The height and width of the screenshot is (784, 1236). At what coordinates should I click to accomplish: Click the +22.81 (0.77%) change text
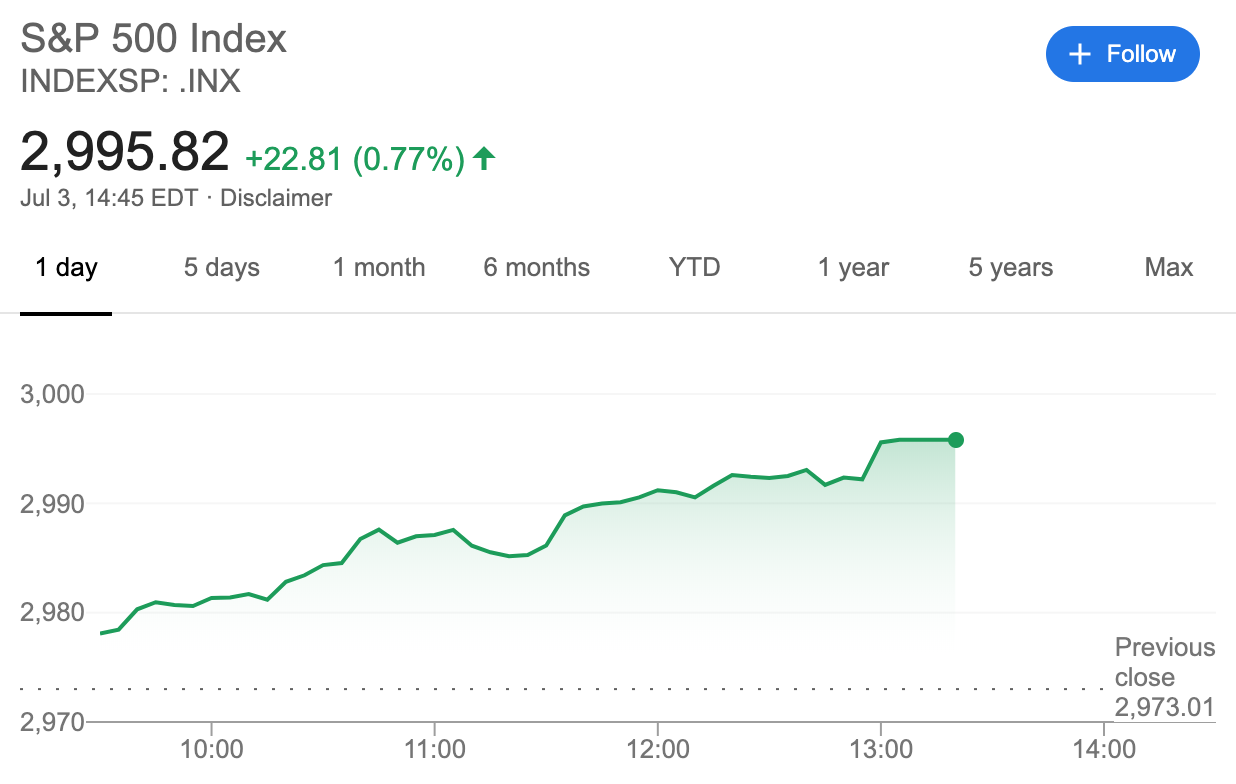tap(355, 159)
